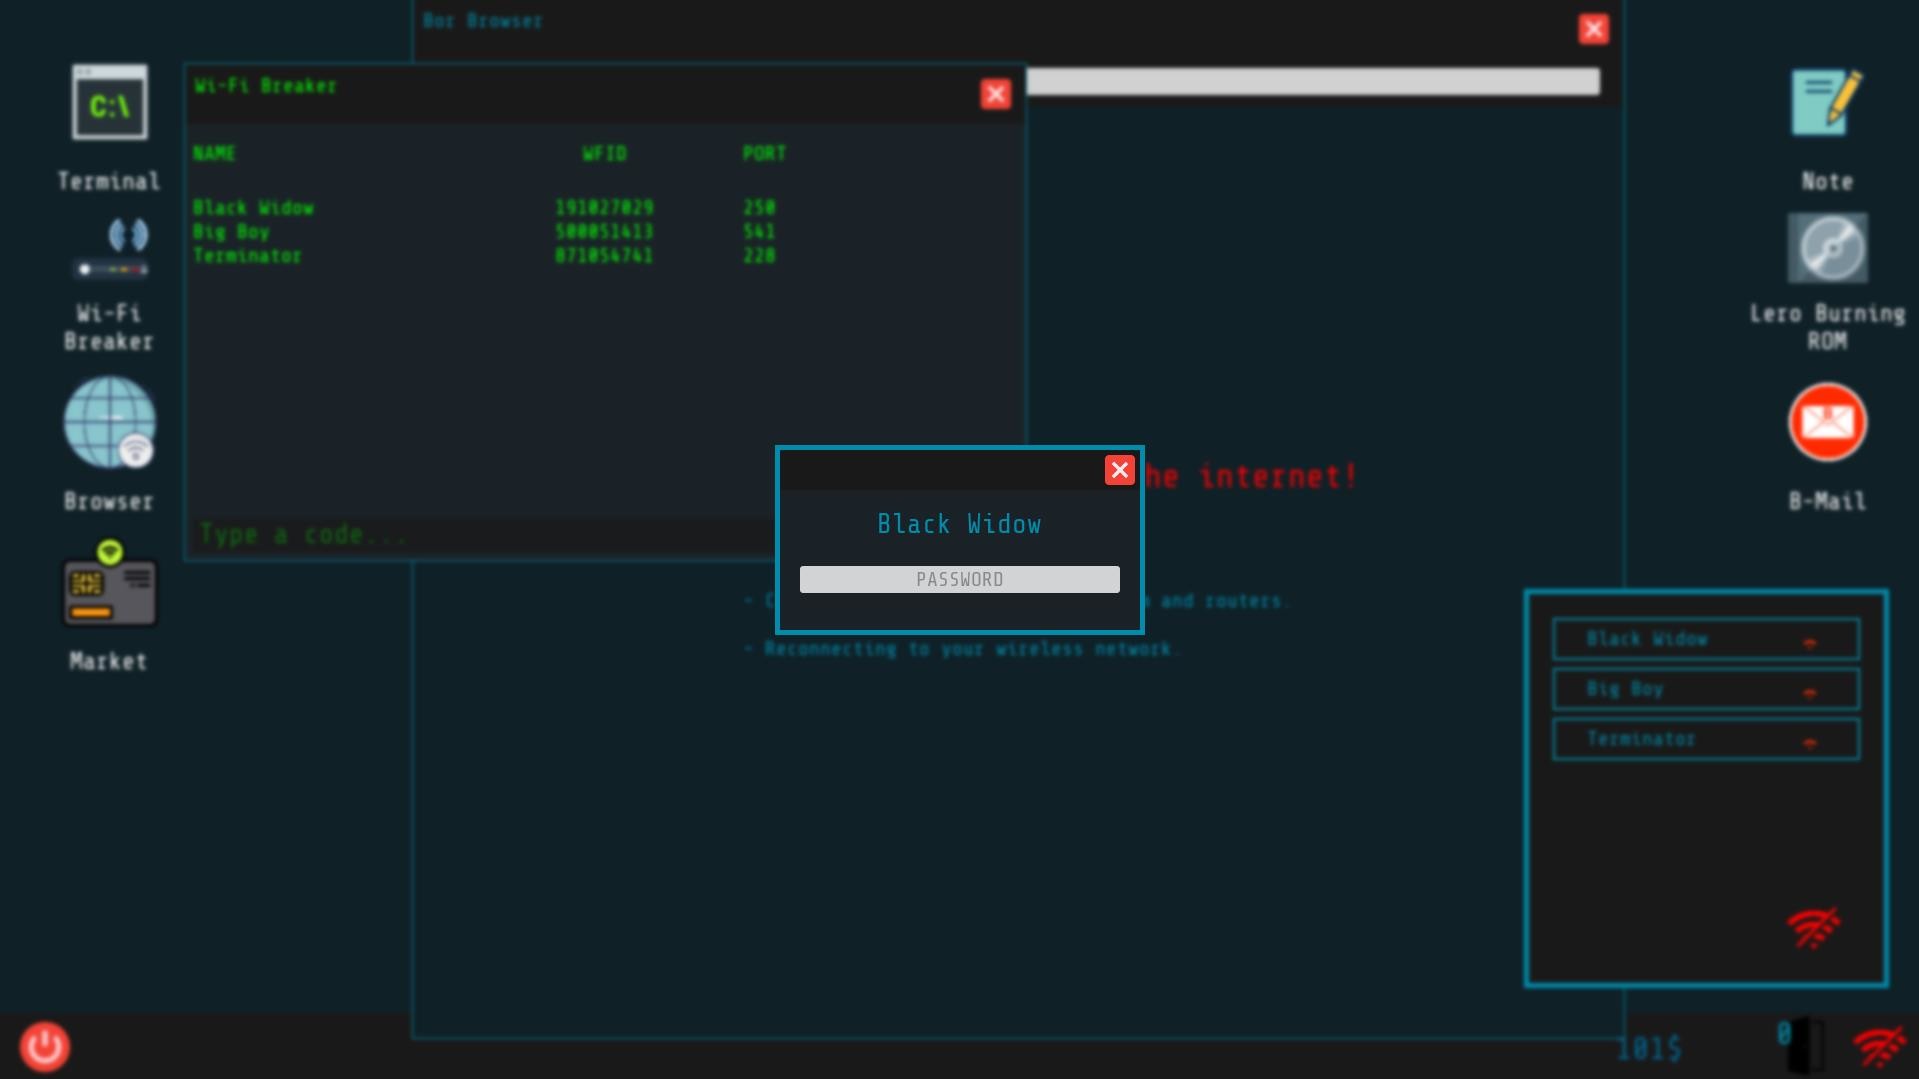Launch Lero Burning ROM

coord(1827,248)
